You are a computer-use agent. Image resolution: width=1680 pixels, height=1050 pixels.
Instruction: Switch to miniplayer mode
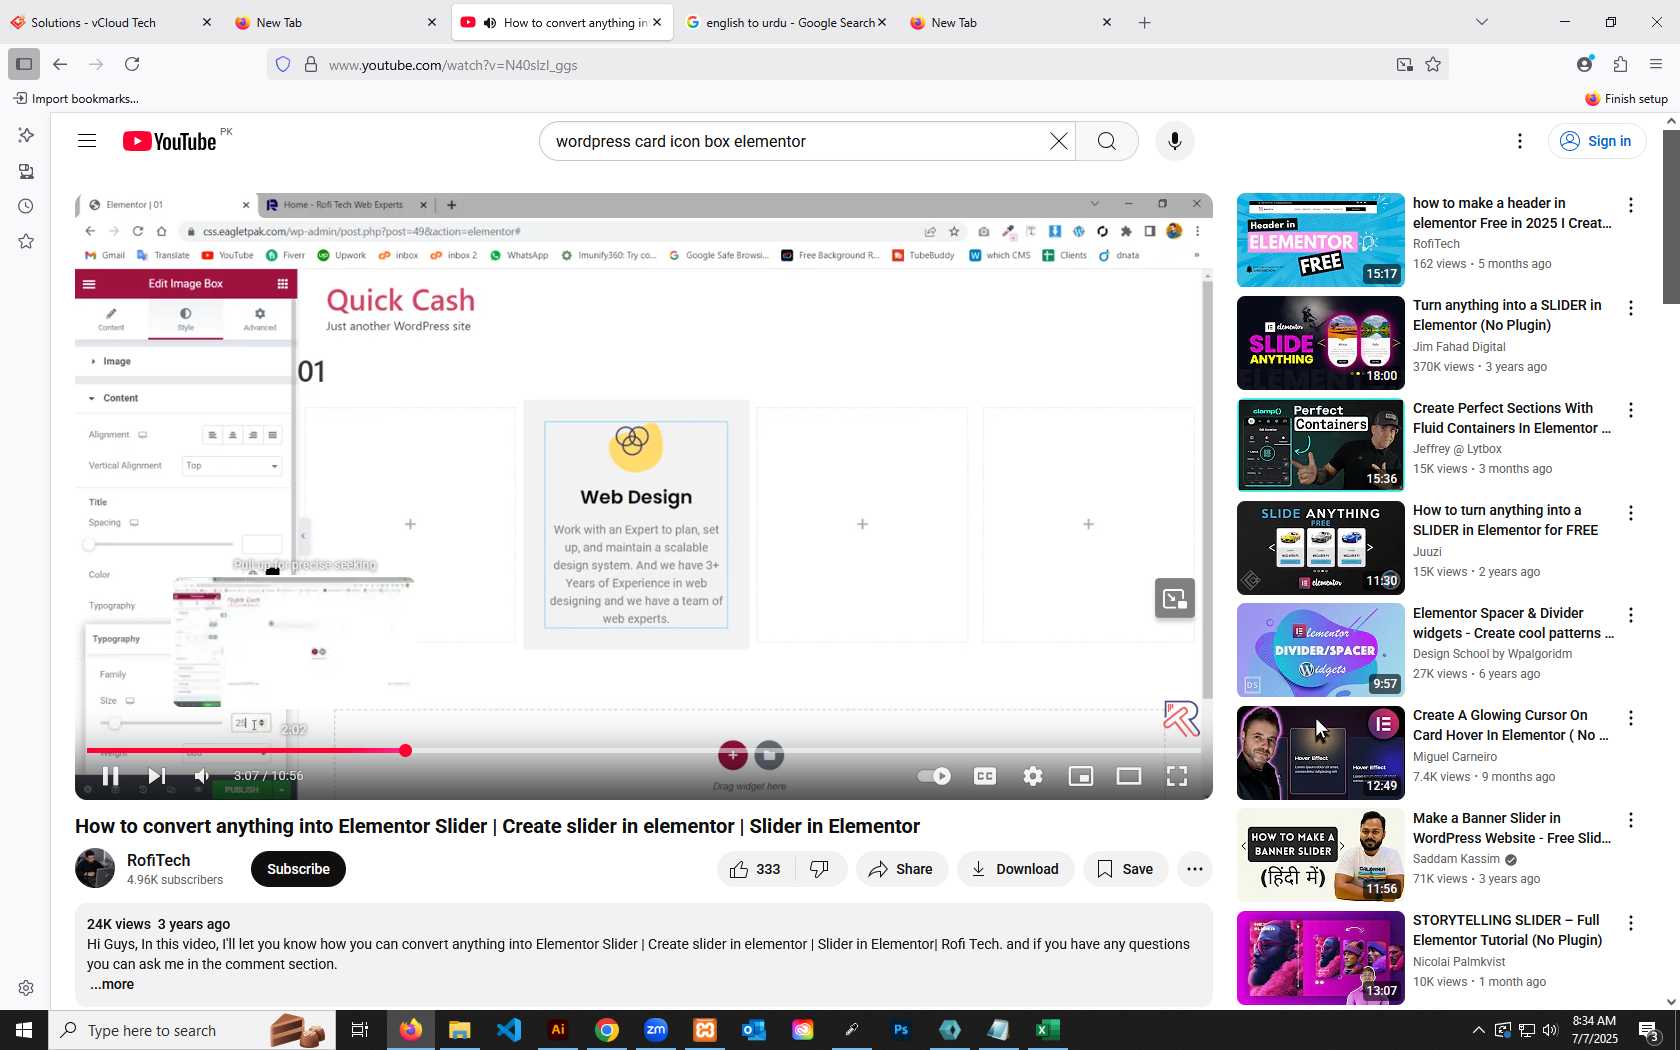pos(1081,776)
